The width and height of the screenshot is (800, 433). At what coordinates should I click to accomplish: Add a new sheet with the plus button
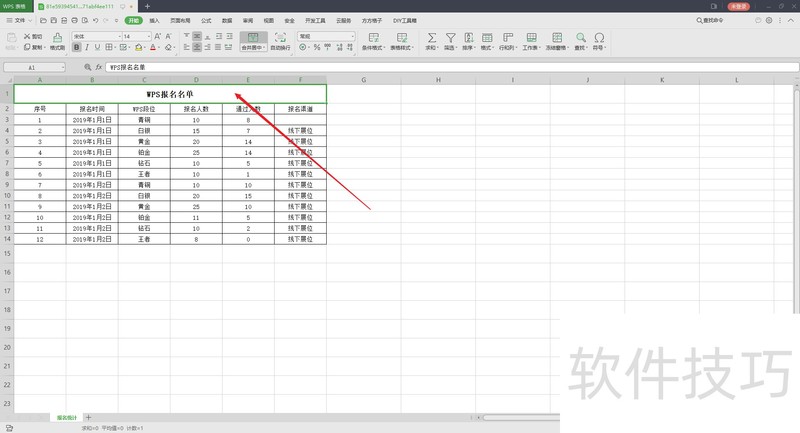pyautogui.click(x=88, y=417)
